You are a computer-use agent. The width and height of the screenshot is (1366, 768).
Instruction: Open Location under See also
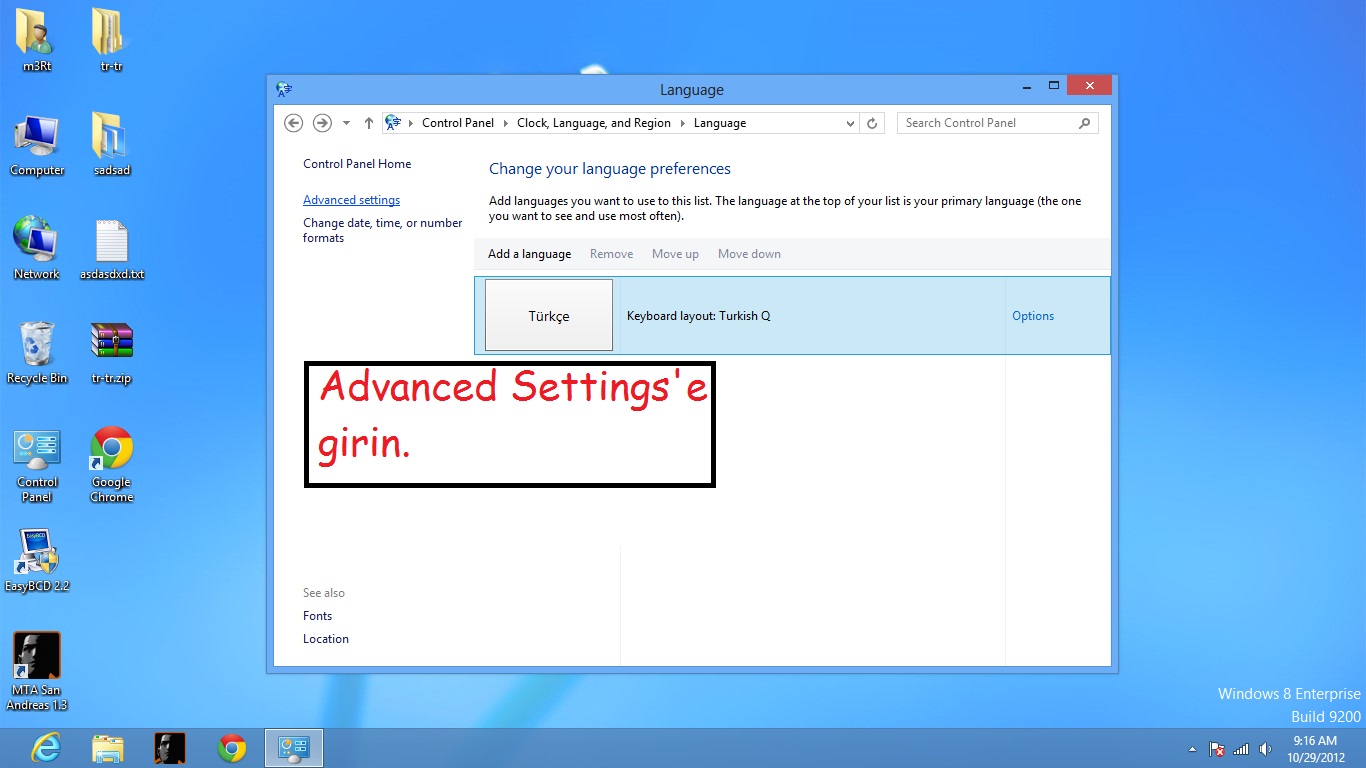[326, 639]
